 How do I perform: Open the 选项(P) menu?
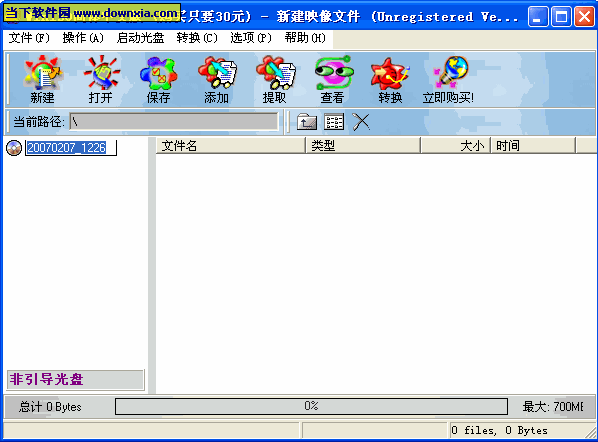pyautogui.click(x=251, y=38)
